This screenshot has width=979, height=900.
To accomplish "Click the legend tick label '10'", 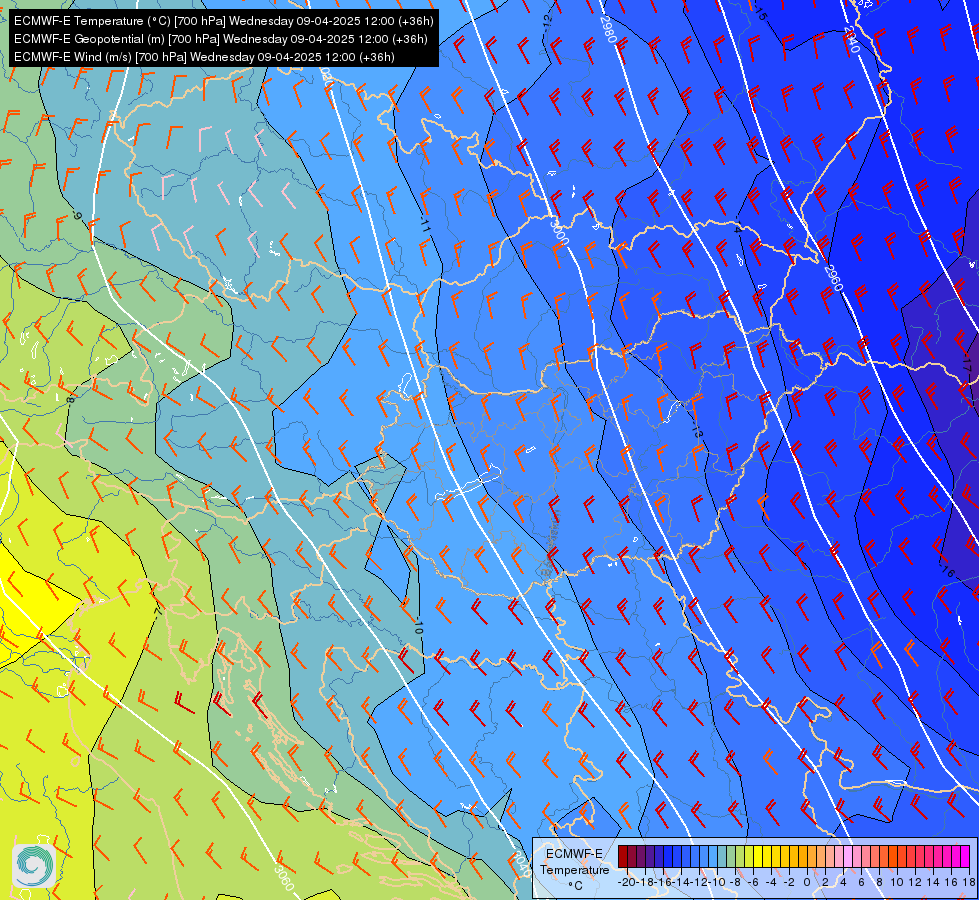I will (x=897, y=882).
